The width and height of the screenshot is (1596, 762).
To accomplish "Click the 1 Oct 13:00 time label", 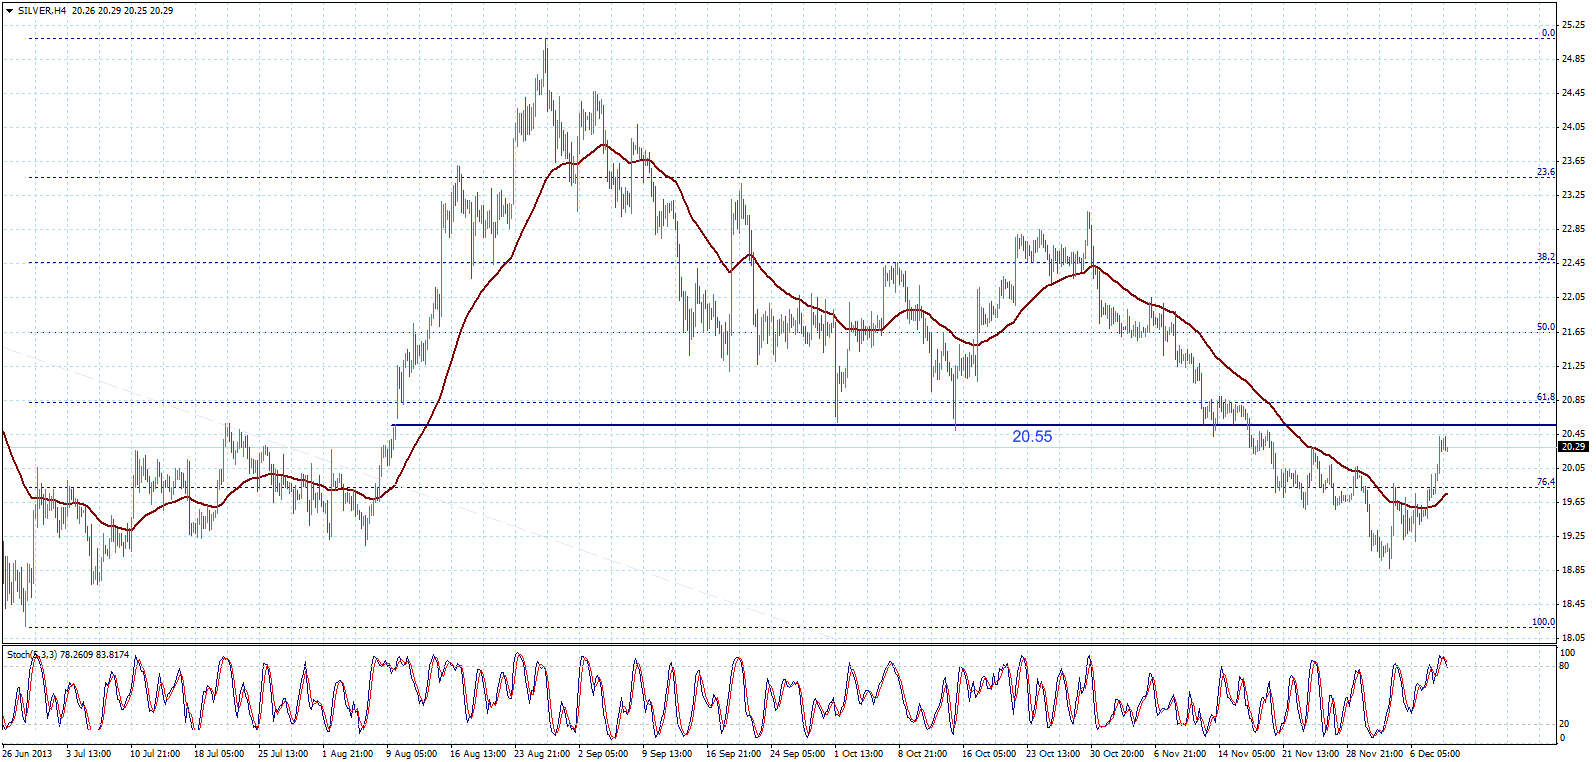I will 859,754.
